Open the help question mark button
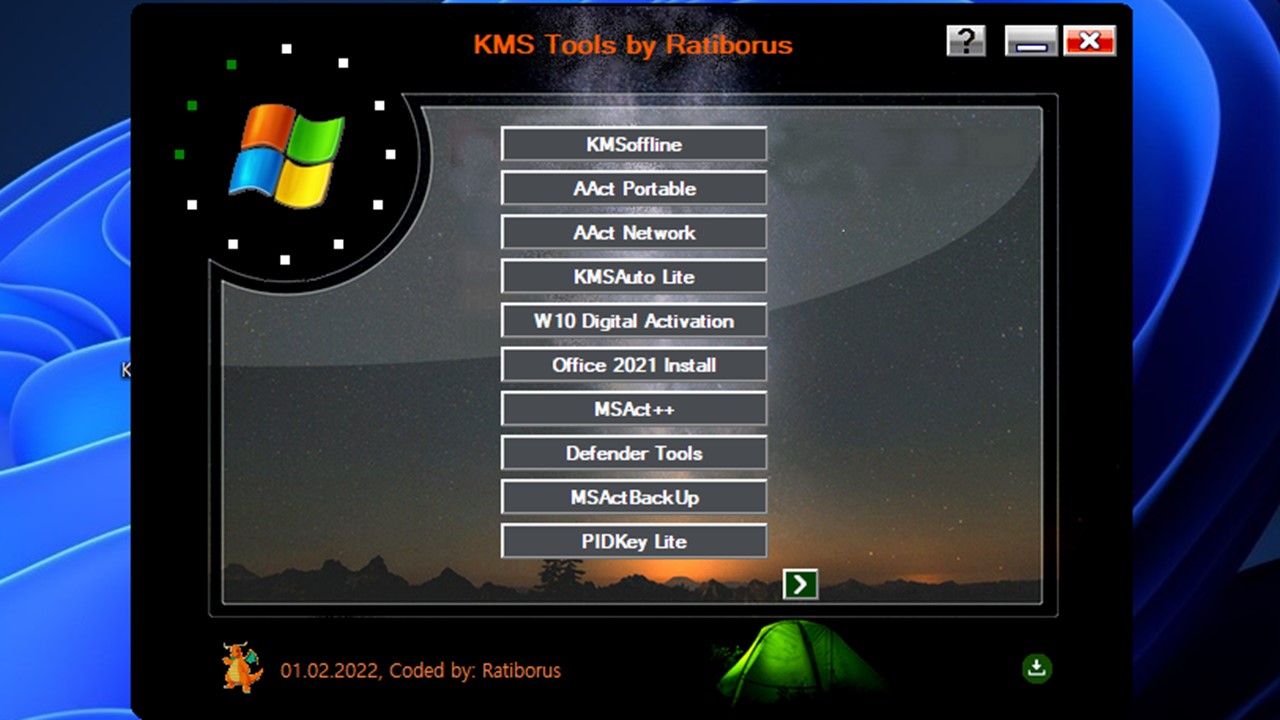This screenshot has height=720, width=1280. click(x=966, y=41)
